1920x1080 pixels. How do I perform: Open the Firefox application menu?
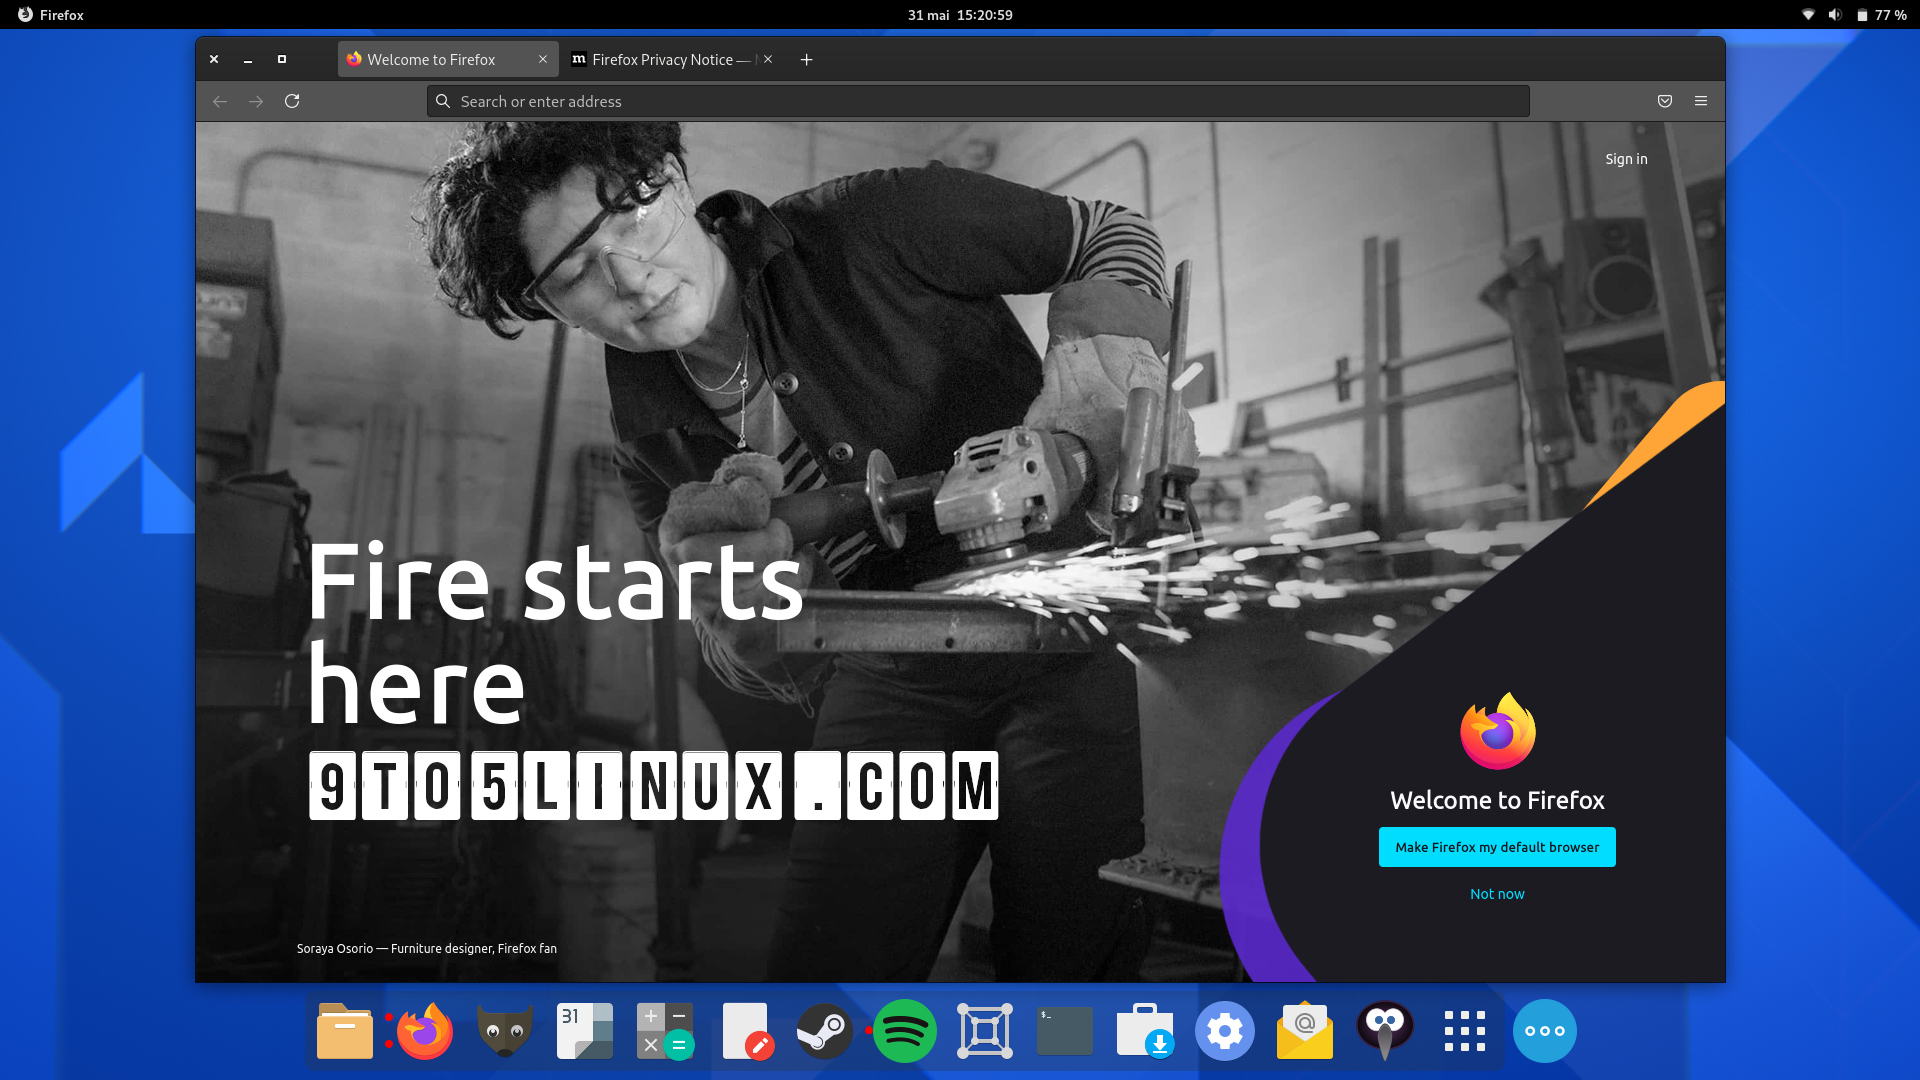click(1700, 101)
